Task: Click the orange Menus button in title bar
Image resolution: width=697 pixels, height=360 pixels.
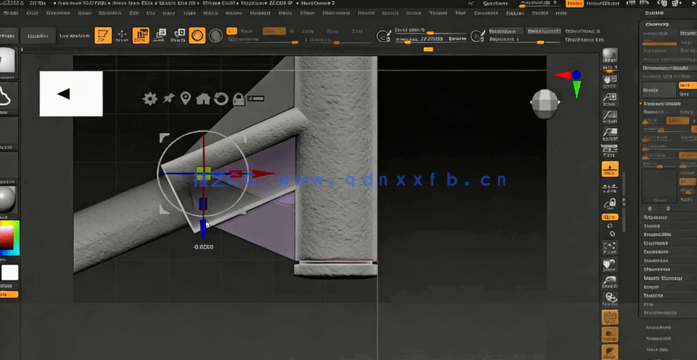Action: (x=575, y=3)
